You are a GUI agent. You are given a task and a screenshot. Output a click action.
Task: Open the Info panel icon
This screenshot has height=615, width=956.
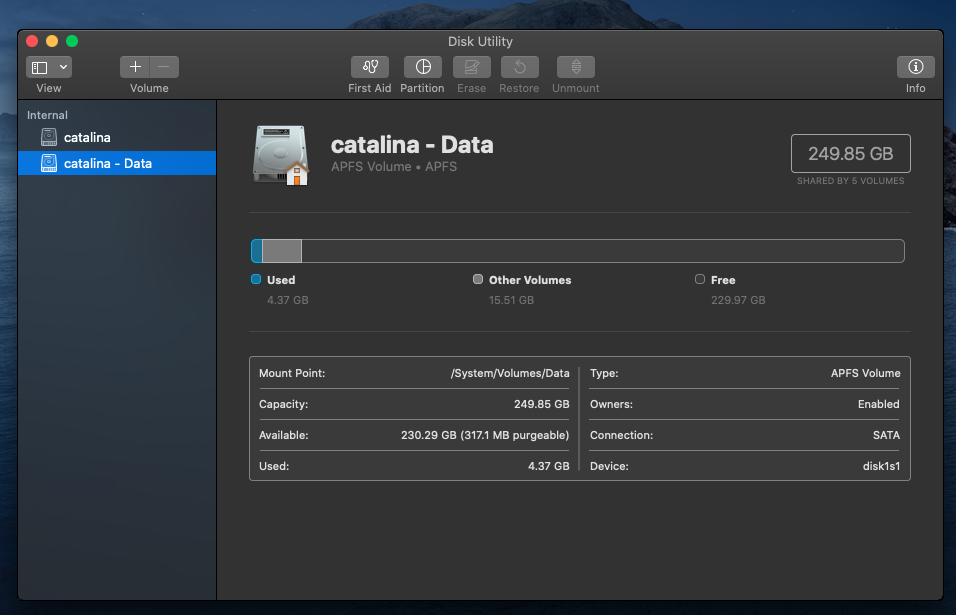click(x=915, y=66)
